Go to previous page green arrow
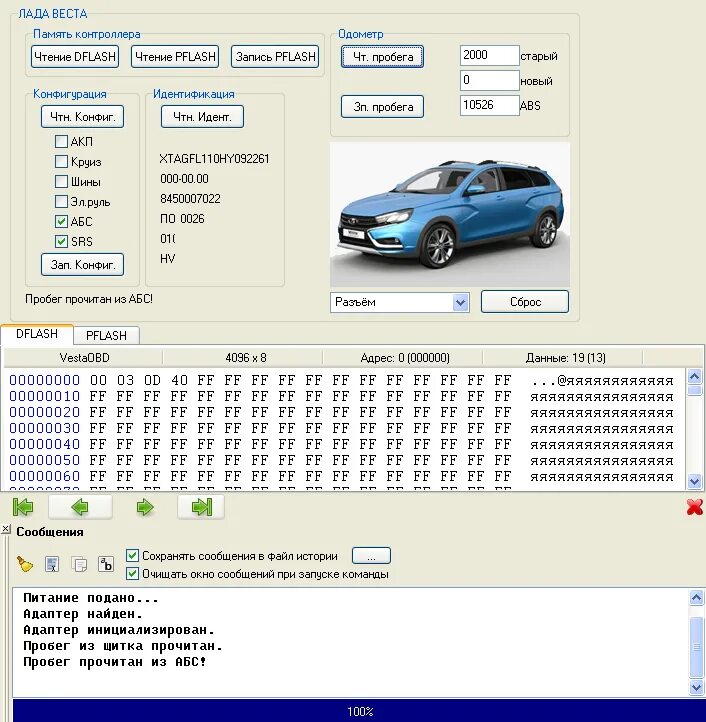The height and width of the screenshot is (722, 706). tap(80, 507)
